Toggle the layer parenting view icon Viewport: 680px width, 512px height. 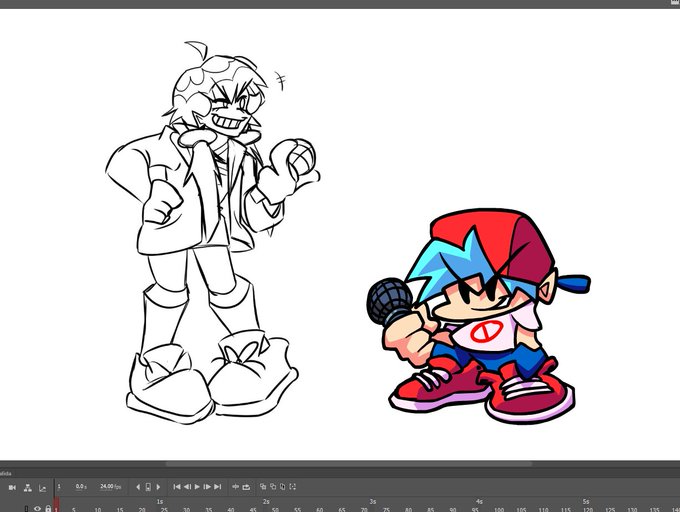coord(28,488)
